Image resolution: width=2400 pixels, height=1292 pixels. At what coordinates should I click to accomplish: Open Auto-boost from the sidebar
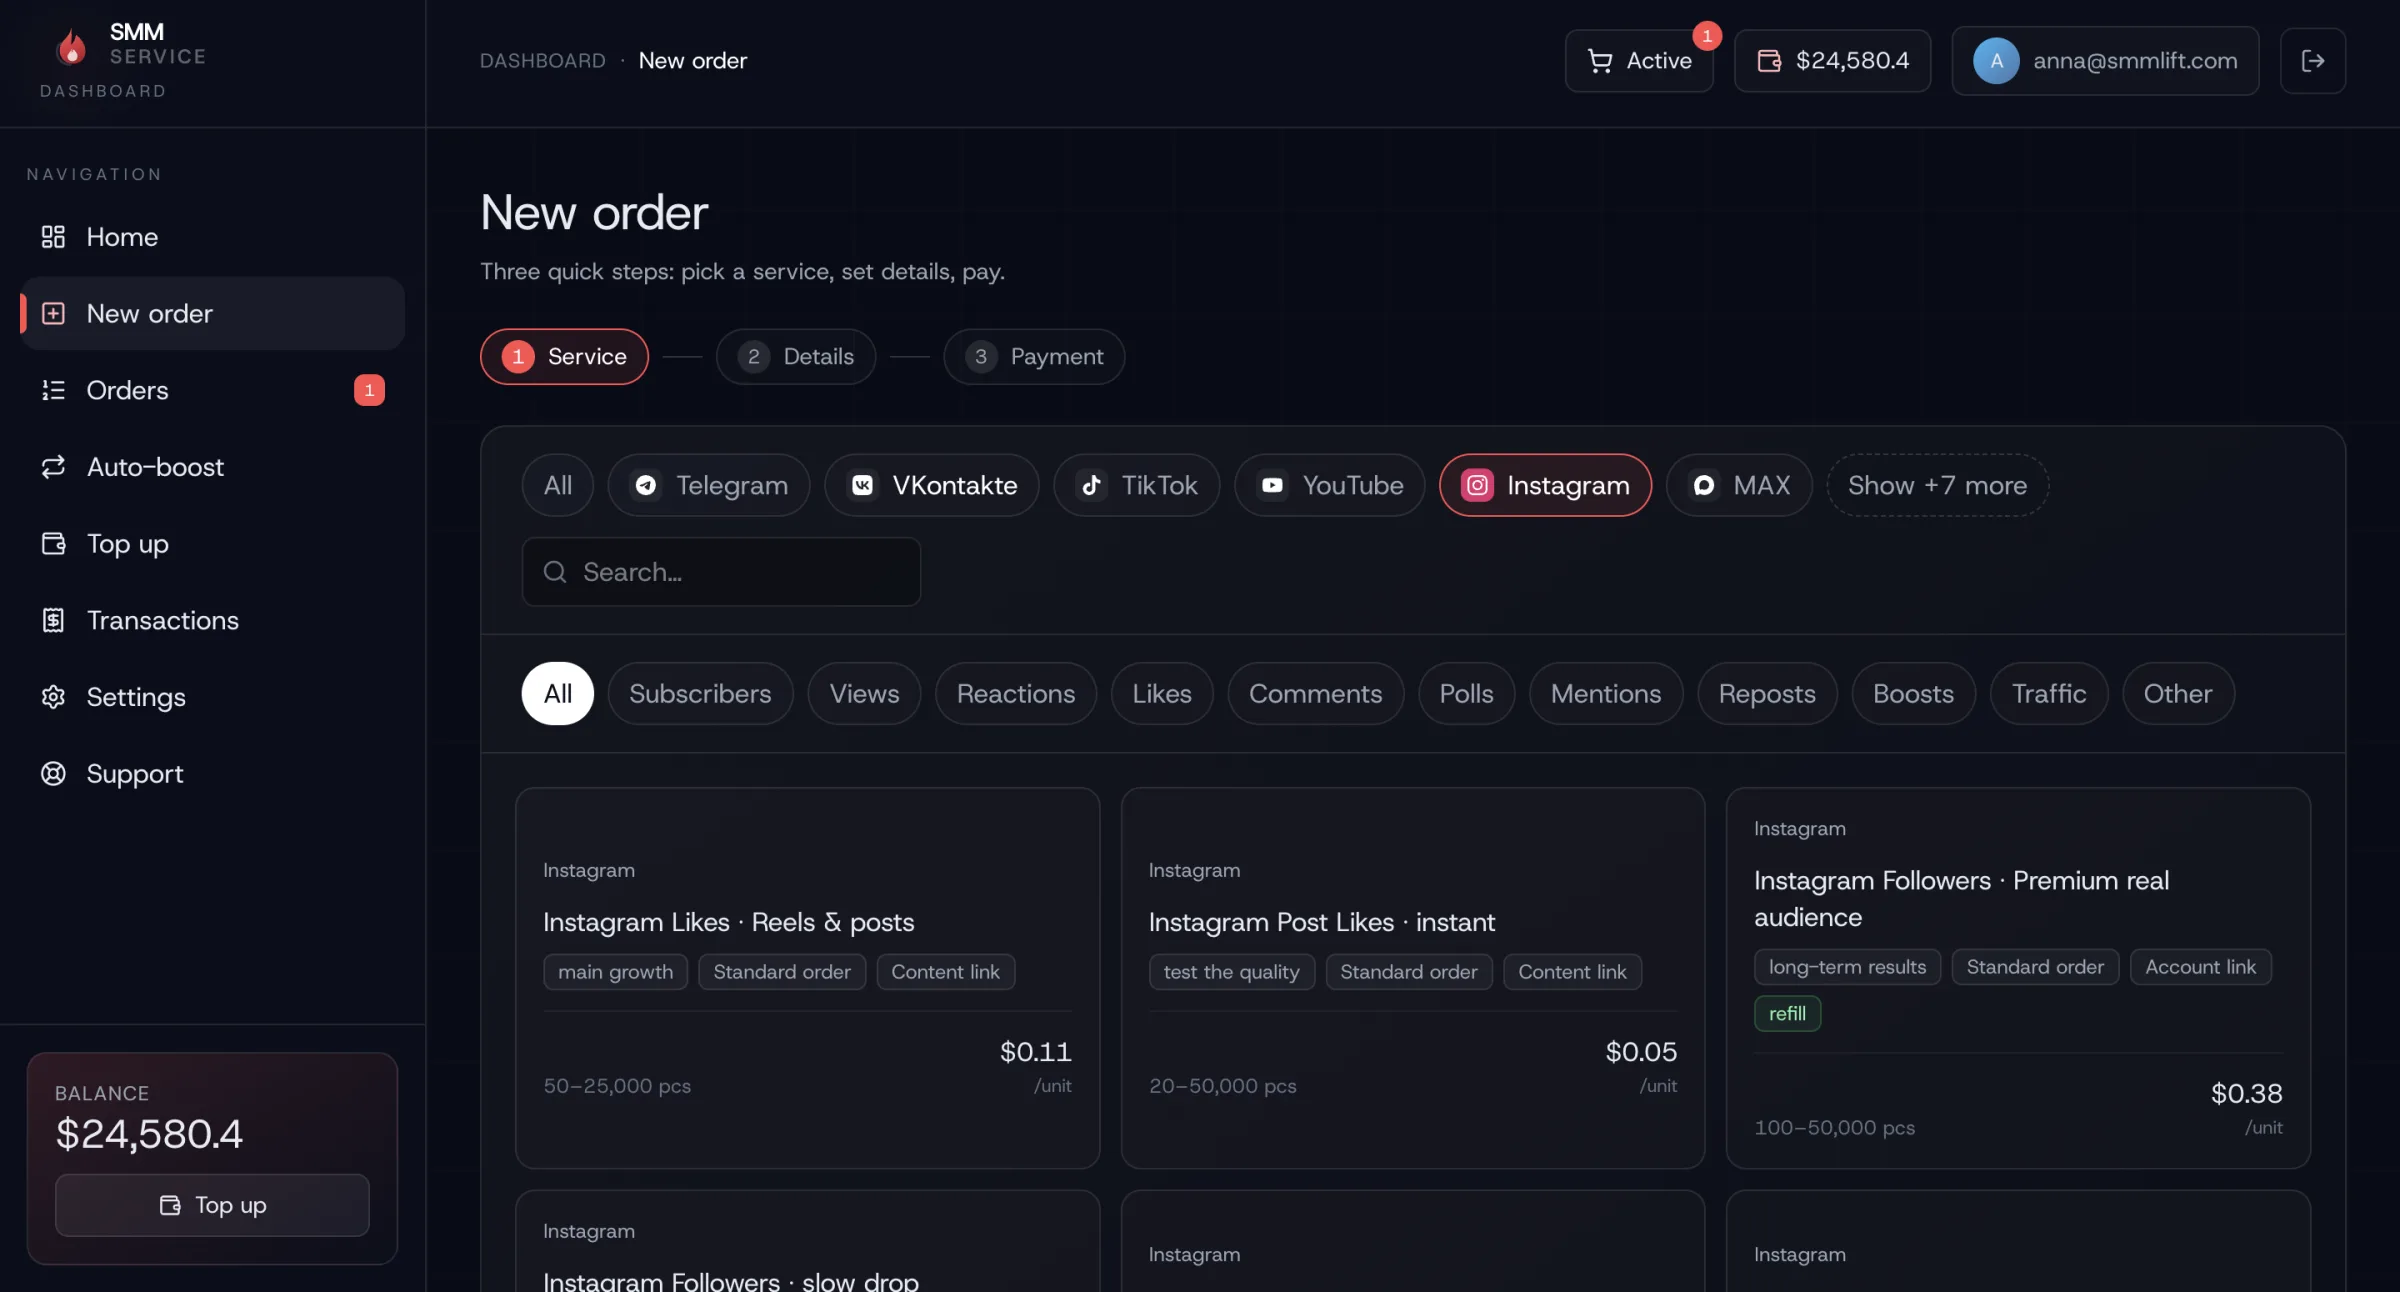click(x=155, y=467)
